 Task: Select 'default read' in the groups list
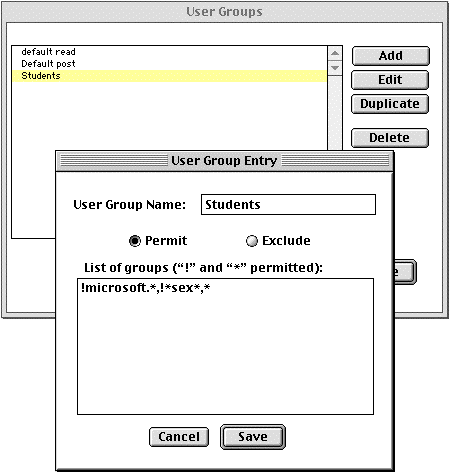click(169, 52)
